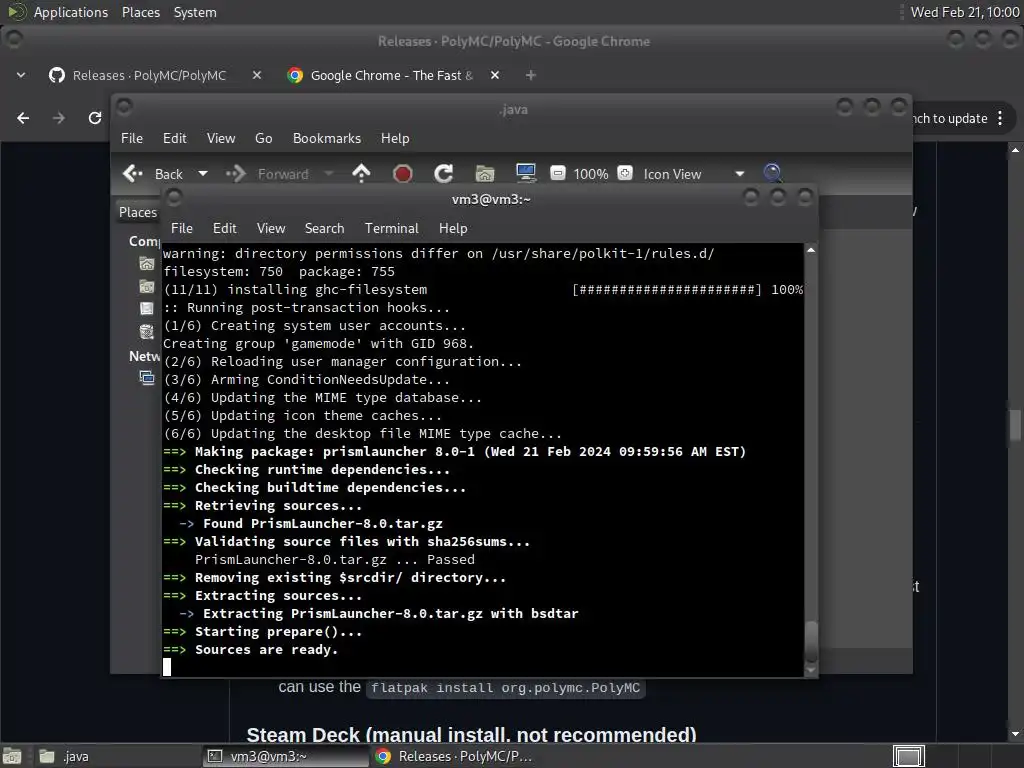The height and width of the screenshot is (768, 1024).
Task: Open Help menu in terminal window
Action: click(x=453, y=228)
